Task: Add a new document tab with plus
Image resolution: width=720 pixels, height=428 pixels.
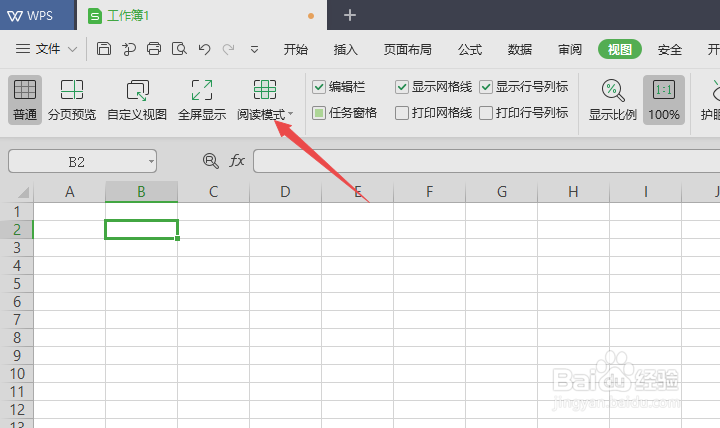Action: [x=350, y=15]
